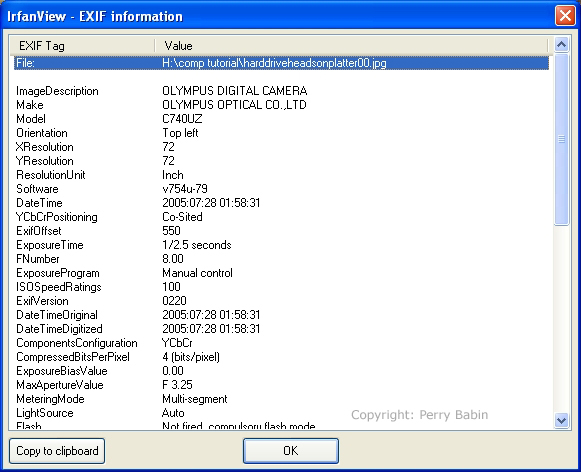
Task: Select the ISOSpeedRatings row
Action: coord(282,287)
